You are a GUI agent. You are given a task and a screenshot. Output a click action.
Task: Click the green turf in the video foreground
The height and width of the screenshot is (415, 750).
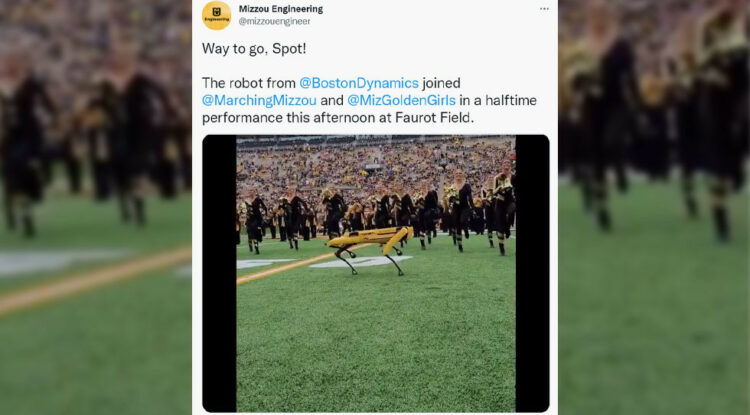coord(380,340)
